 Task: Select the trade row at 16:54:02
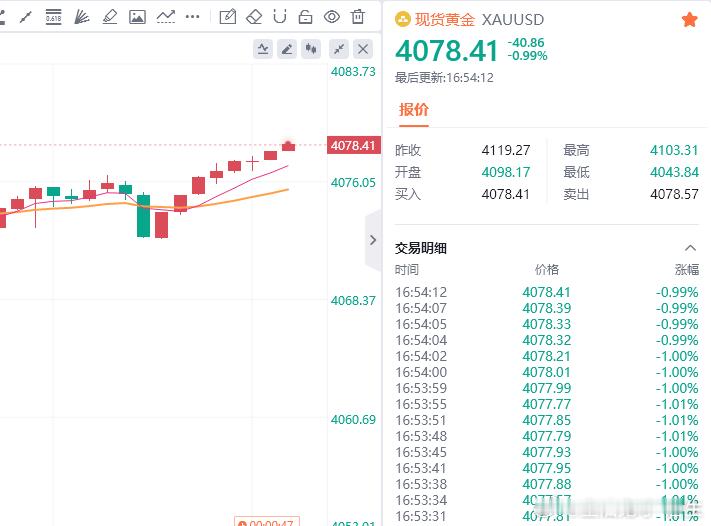pos(546,356)
